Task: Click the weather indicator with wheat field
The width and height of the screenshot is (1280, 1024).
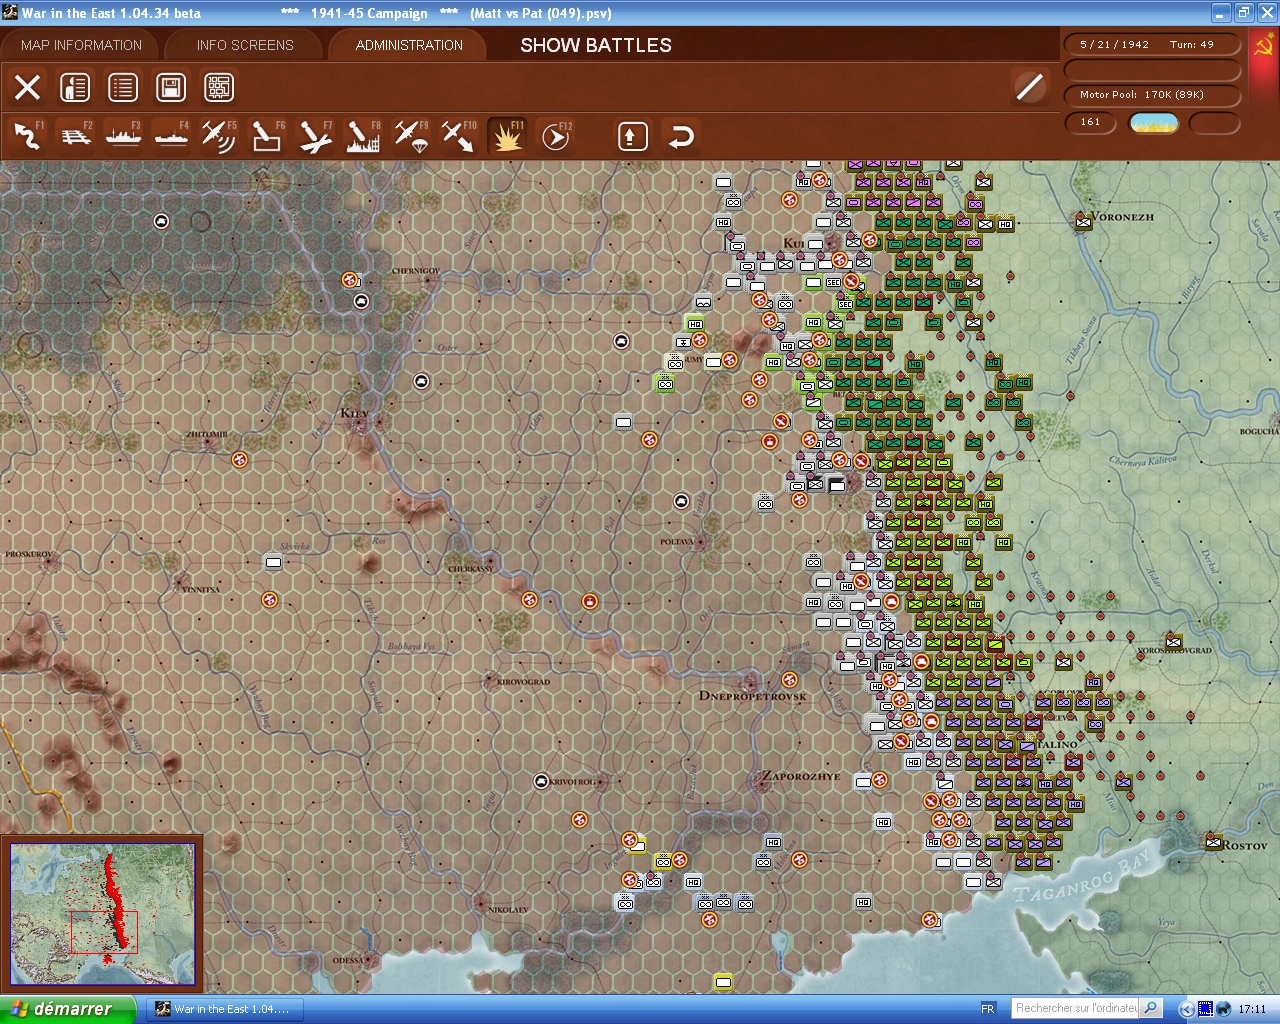Action: 1154,123
